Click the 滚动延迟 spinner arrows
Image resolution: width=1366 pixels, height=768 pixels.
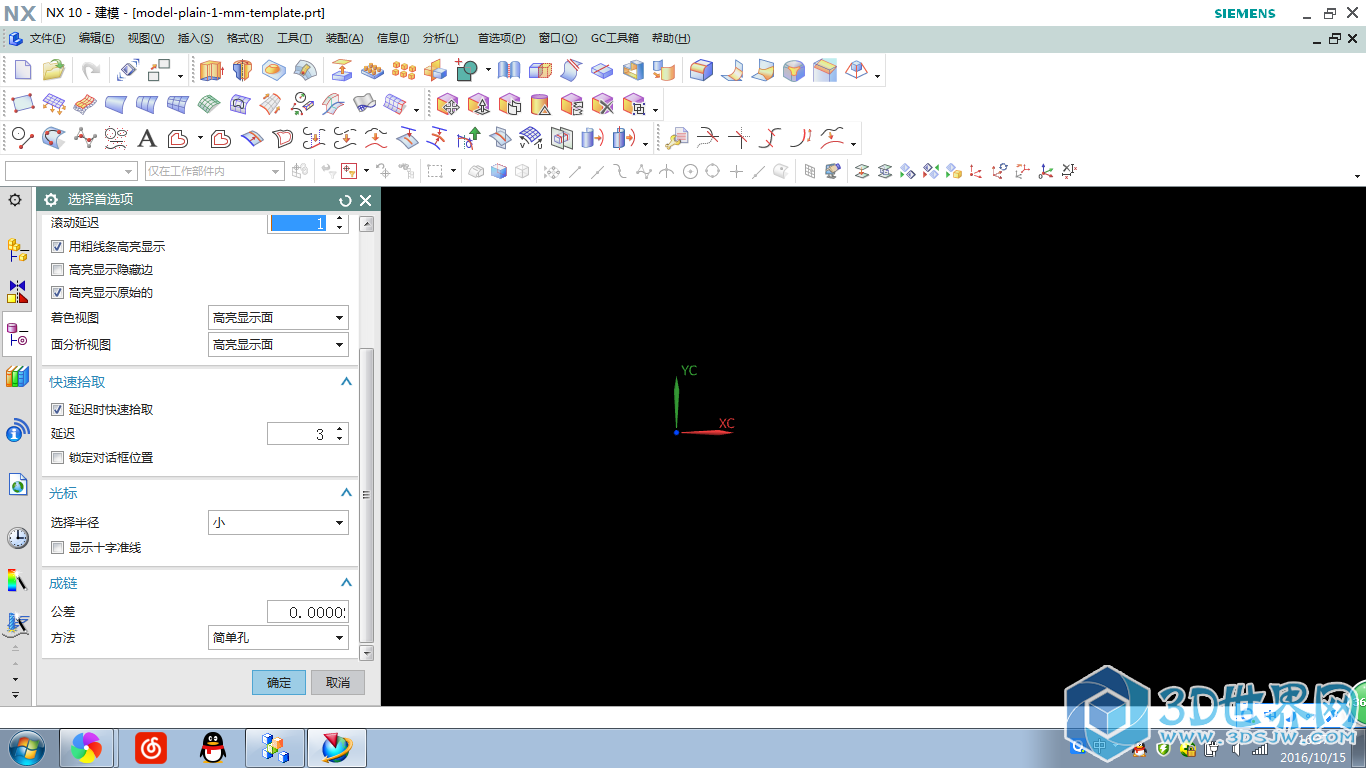click(x=340, y=223)
